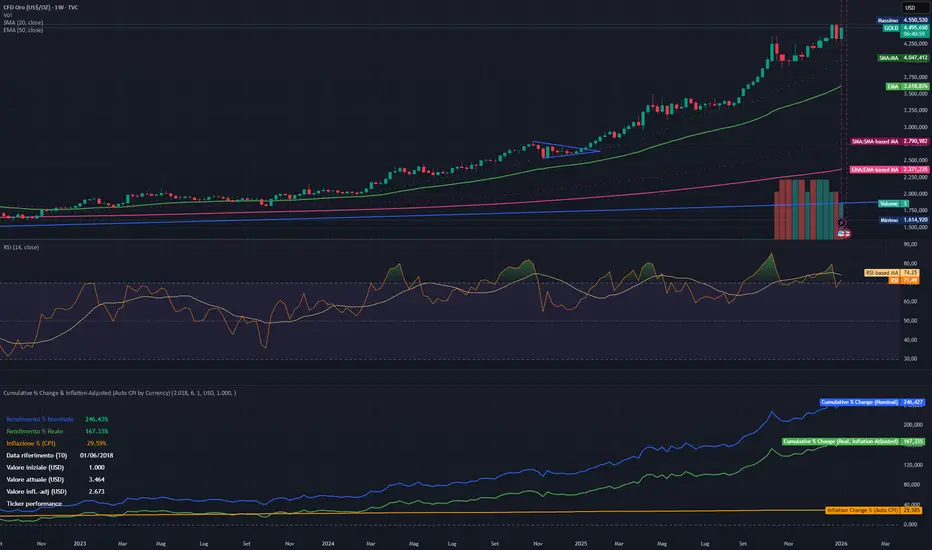This screenshot has width=932, height=550.
Task: Click the 2026 label on time axis
Action: (x=841, y=543)
